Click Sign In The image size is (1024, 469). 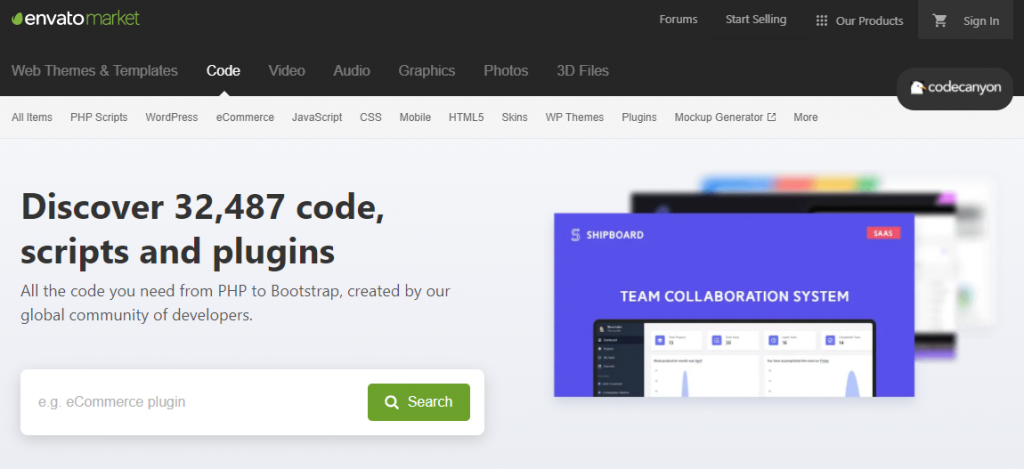click(981, 21)
